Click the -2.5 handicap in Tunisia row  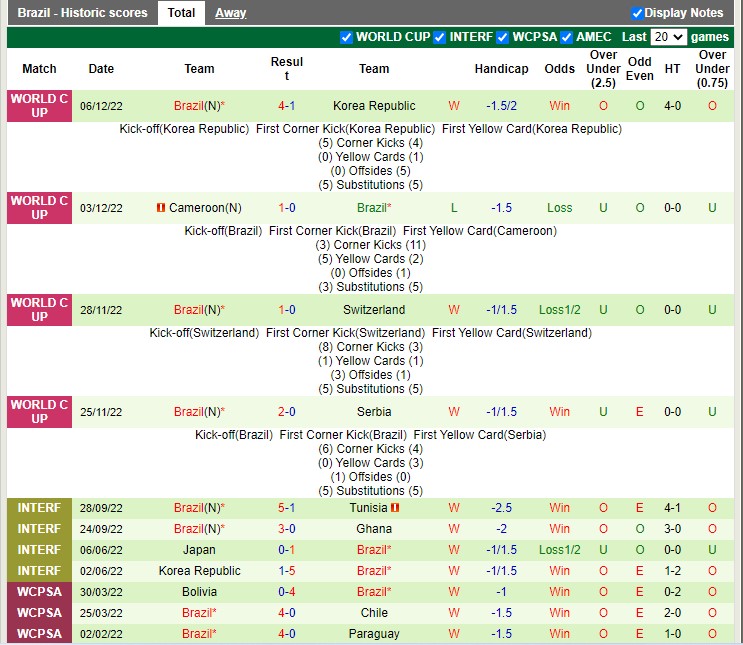coord(501,508)
